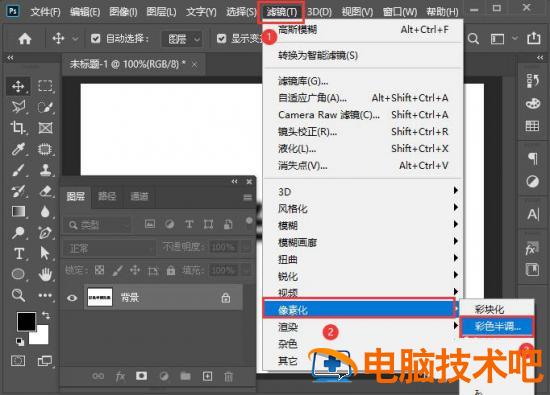Click the Background layer thumbnail
This screenshot has width=550, height=395.
click(100, 297)
